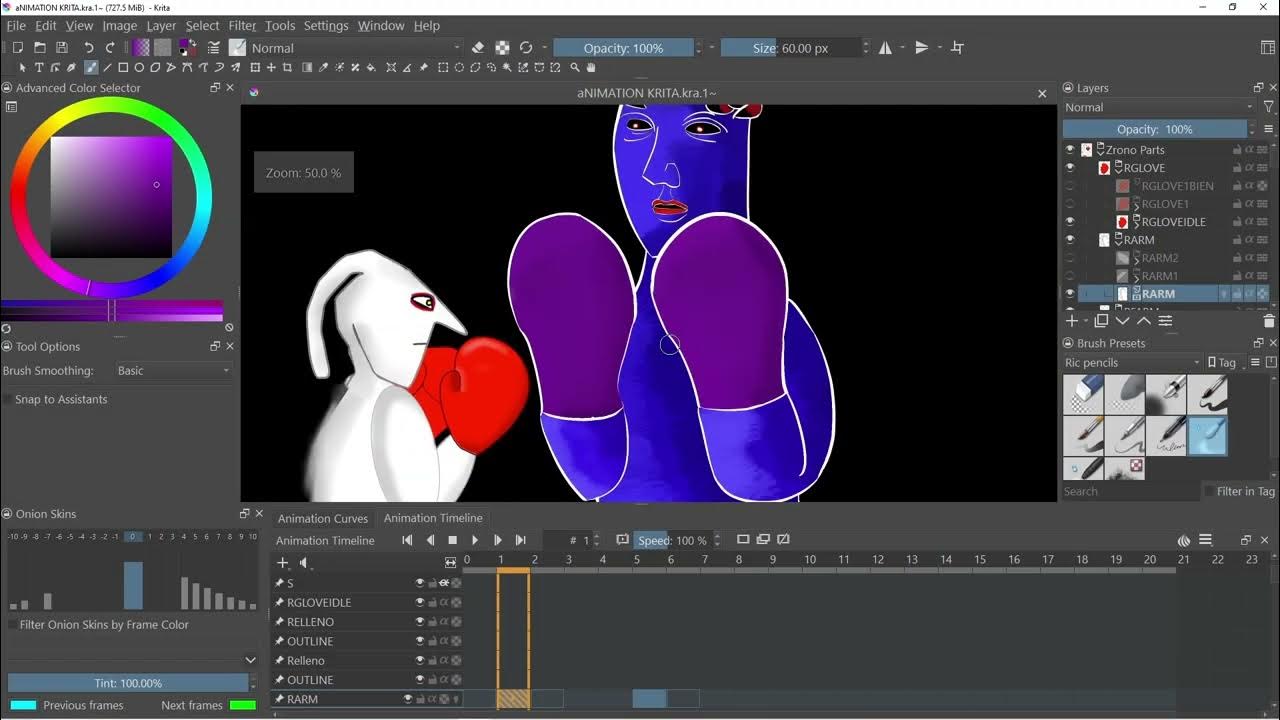Play the animation
The width and height of the screenshot is (1280, 720).
coord(475,540)
